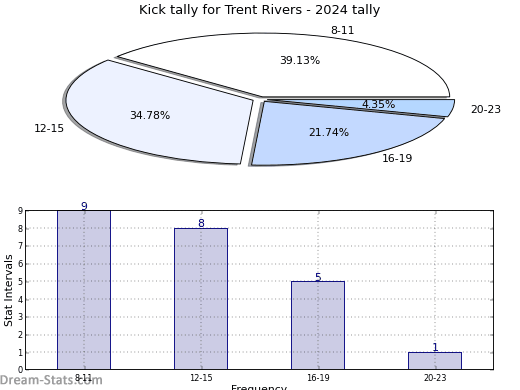This screenshot has width=520, height=390.
Task: Click the 16-19 bar with value 5
Action: point(318,325)
